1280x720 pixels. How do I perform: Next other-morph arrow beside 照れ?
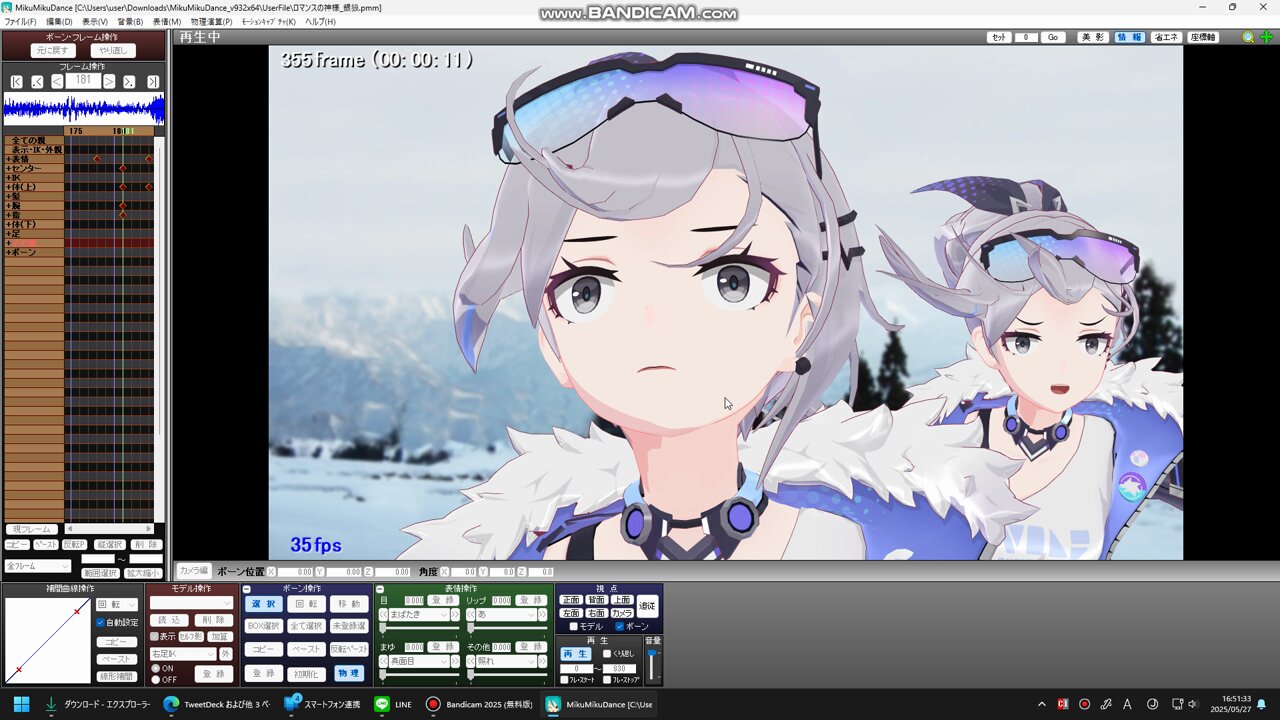[542, 661]
